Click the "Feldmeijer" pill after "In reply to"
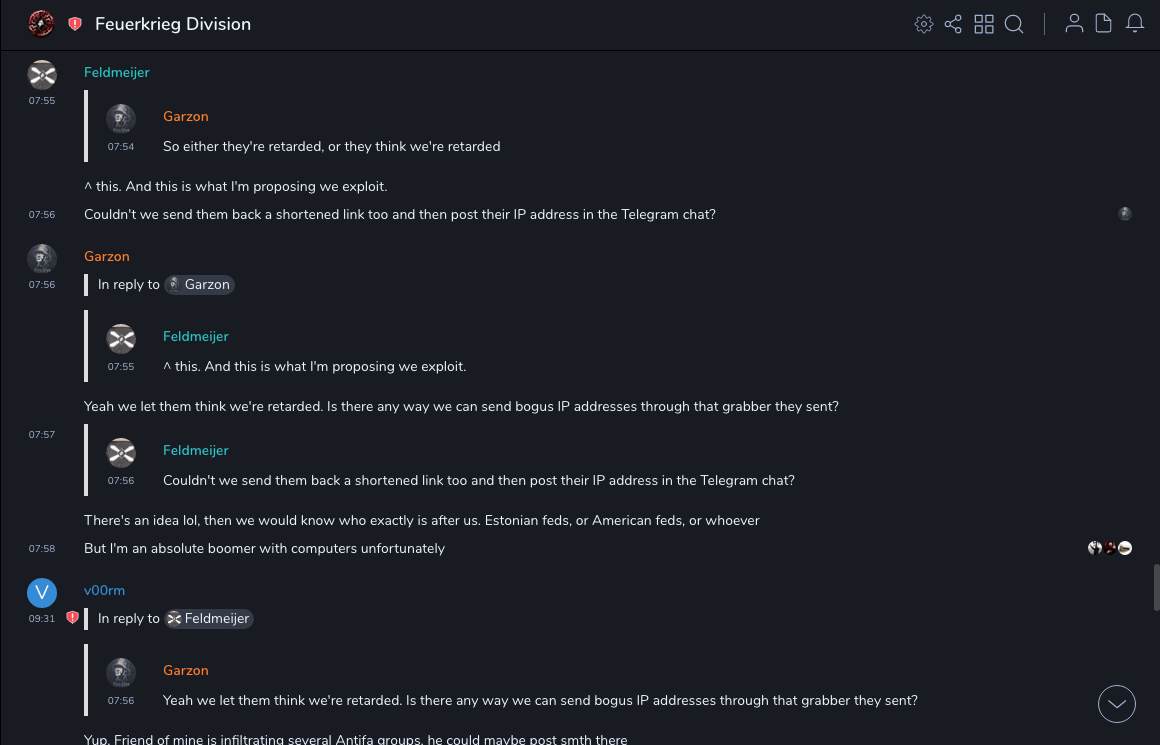Image resolution: width=1160 pixels, height=745 pixels. pos(208,619)
